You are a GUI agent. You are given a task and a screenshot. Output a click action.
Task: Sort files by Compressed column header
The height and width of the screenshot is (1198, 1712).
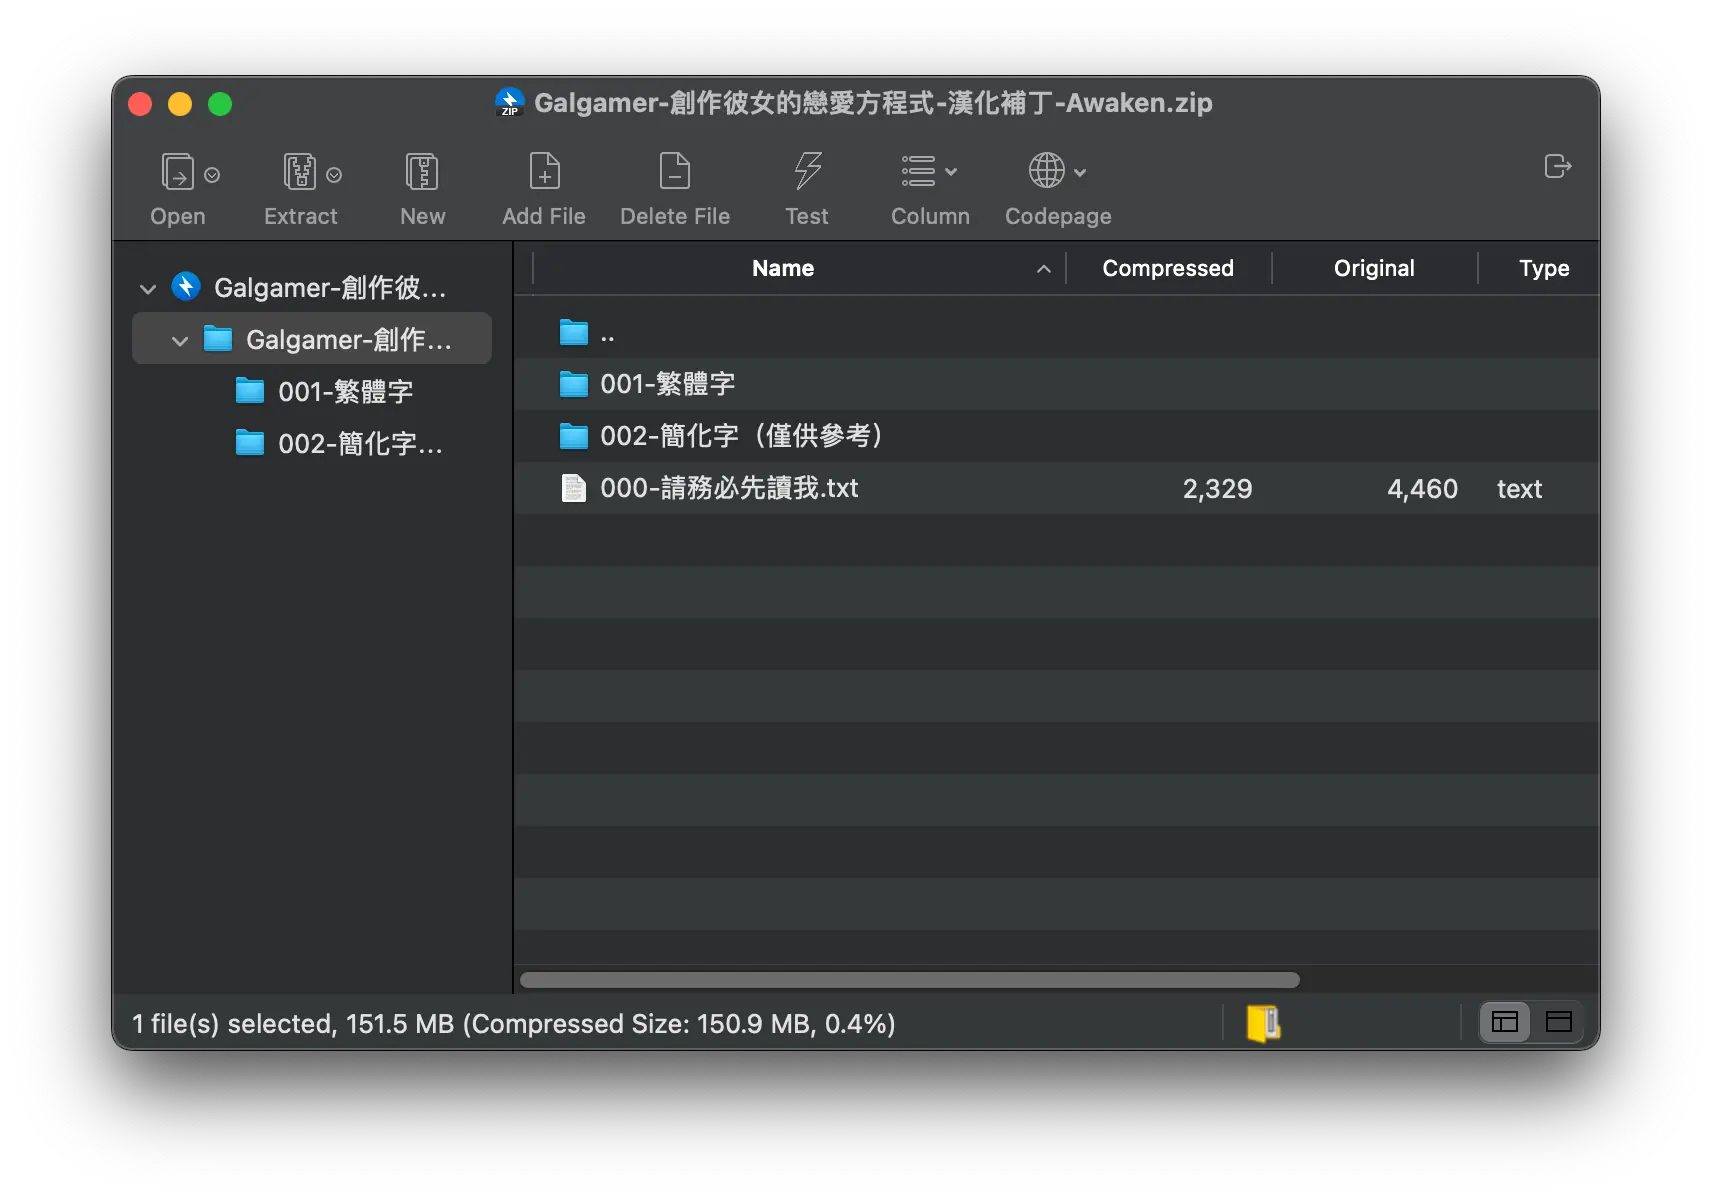pyautogui.click(x=1167, y=268)
